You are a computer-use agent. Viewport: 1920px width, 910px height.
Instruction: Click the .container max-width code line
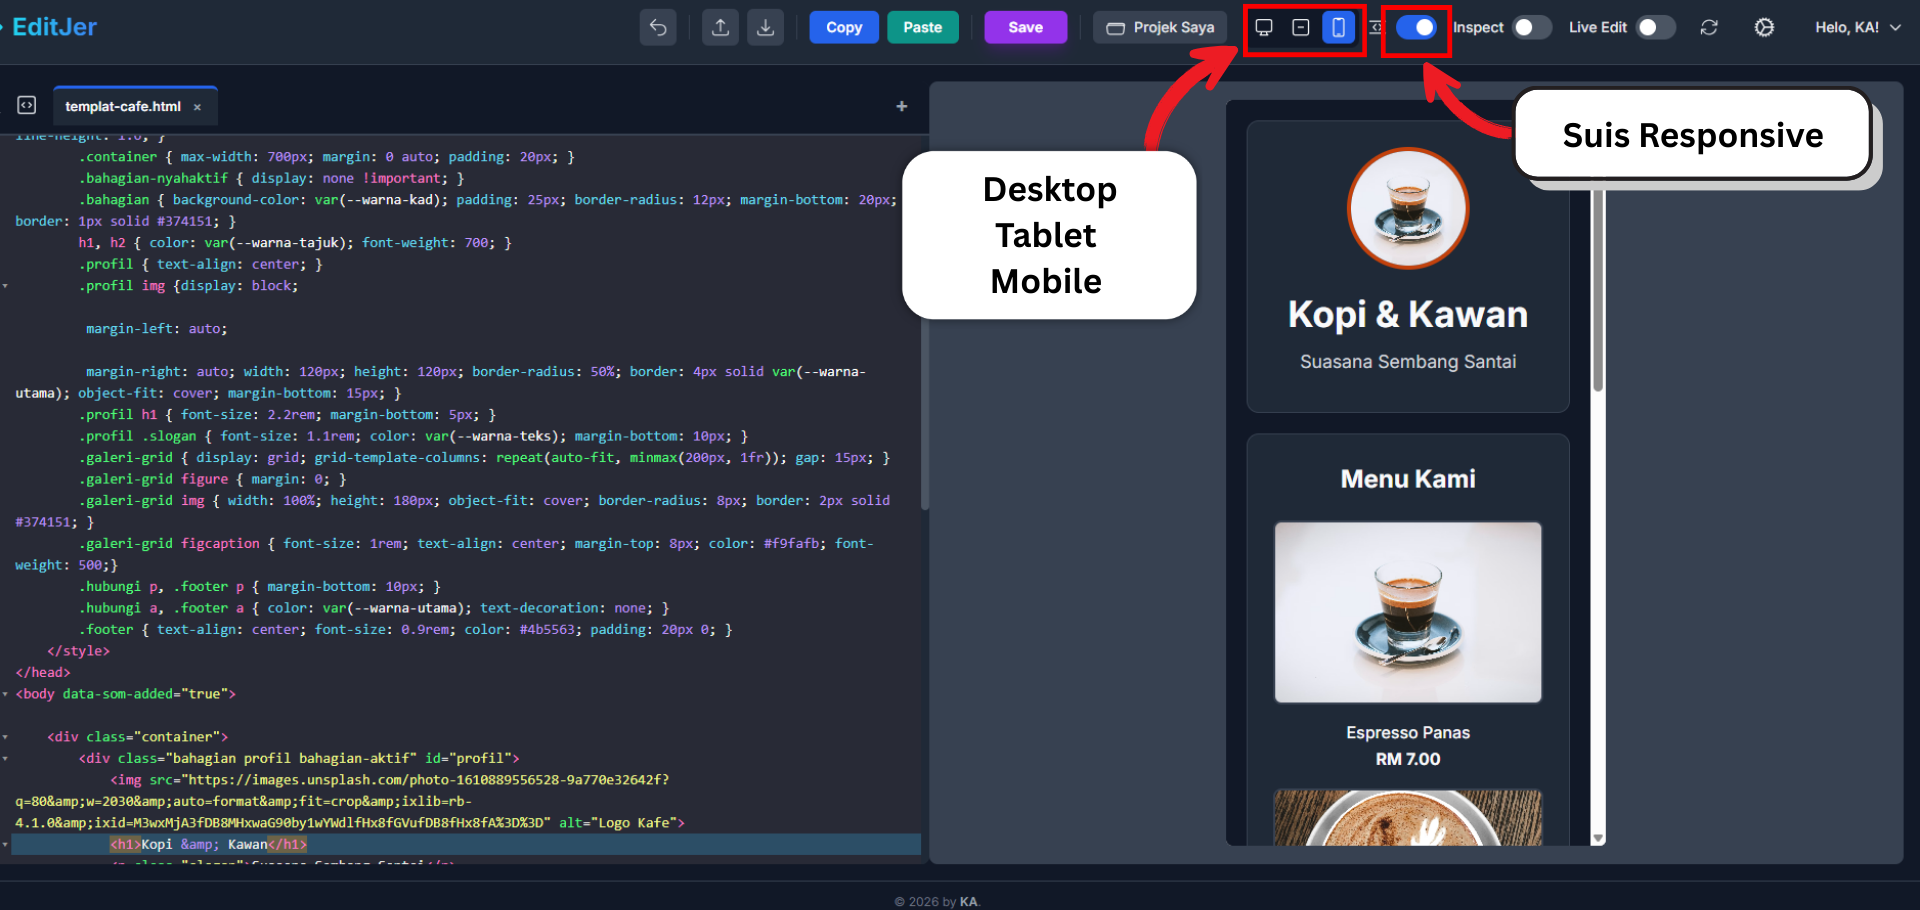(x=326, y=157)
